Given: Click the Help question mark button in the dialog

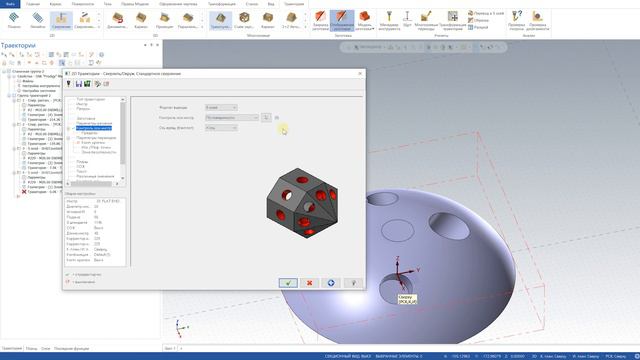Looking at the screenshot, I should click(x=353, y=283).
